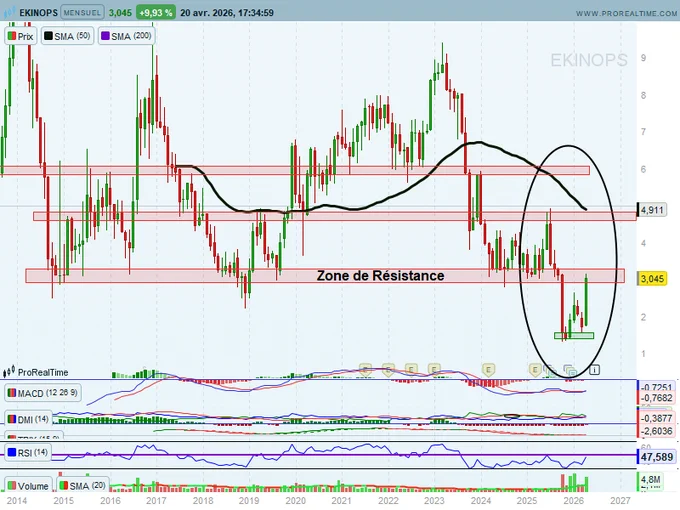Viewport: 680px width, 510px height.
Task: Click the 2020 label on the time axis
Action: click(x=295, y=500)
